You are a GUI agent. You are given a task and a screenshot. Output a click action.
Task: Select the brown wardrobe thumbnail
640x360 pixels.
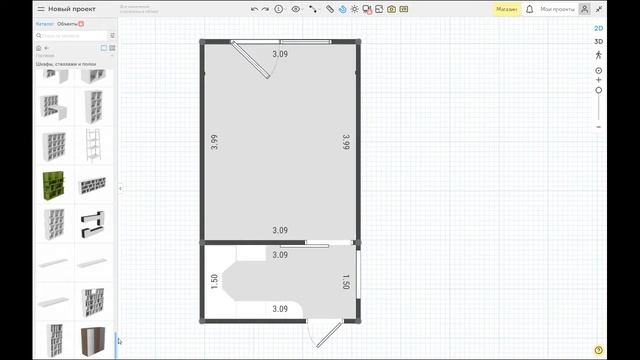pyautogui.click(x=93, y=341)
